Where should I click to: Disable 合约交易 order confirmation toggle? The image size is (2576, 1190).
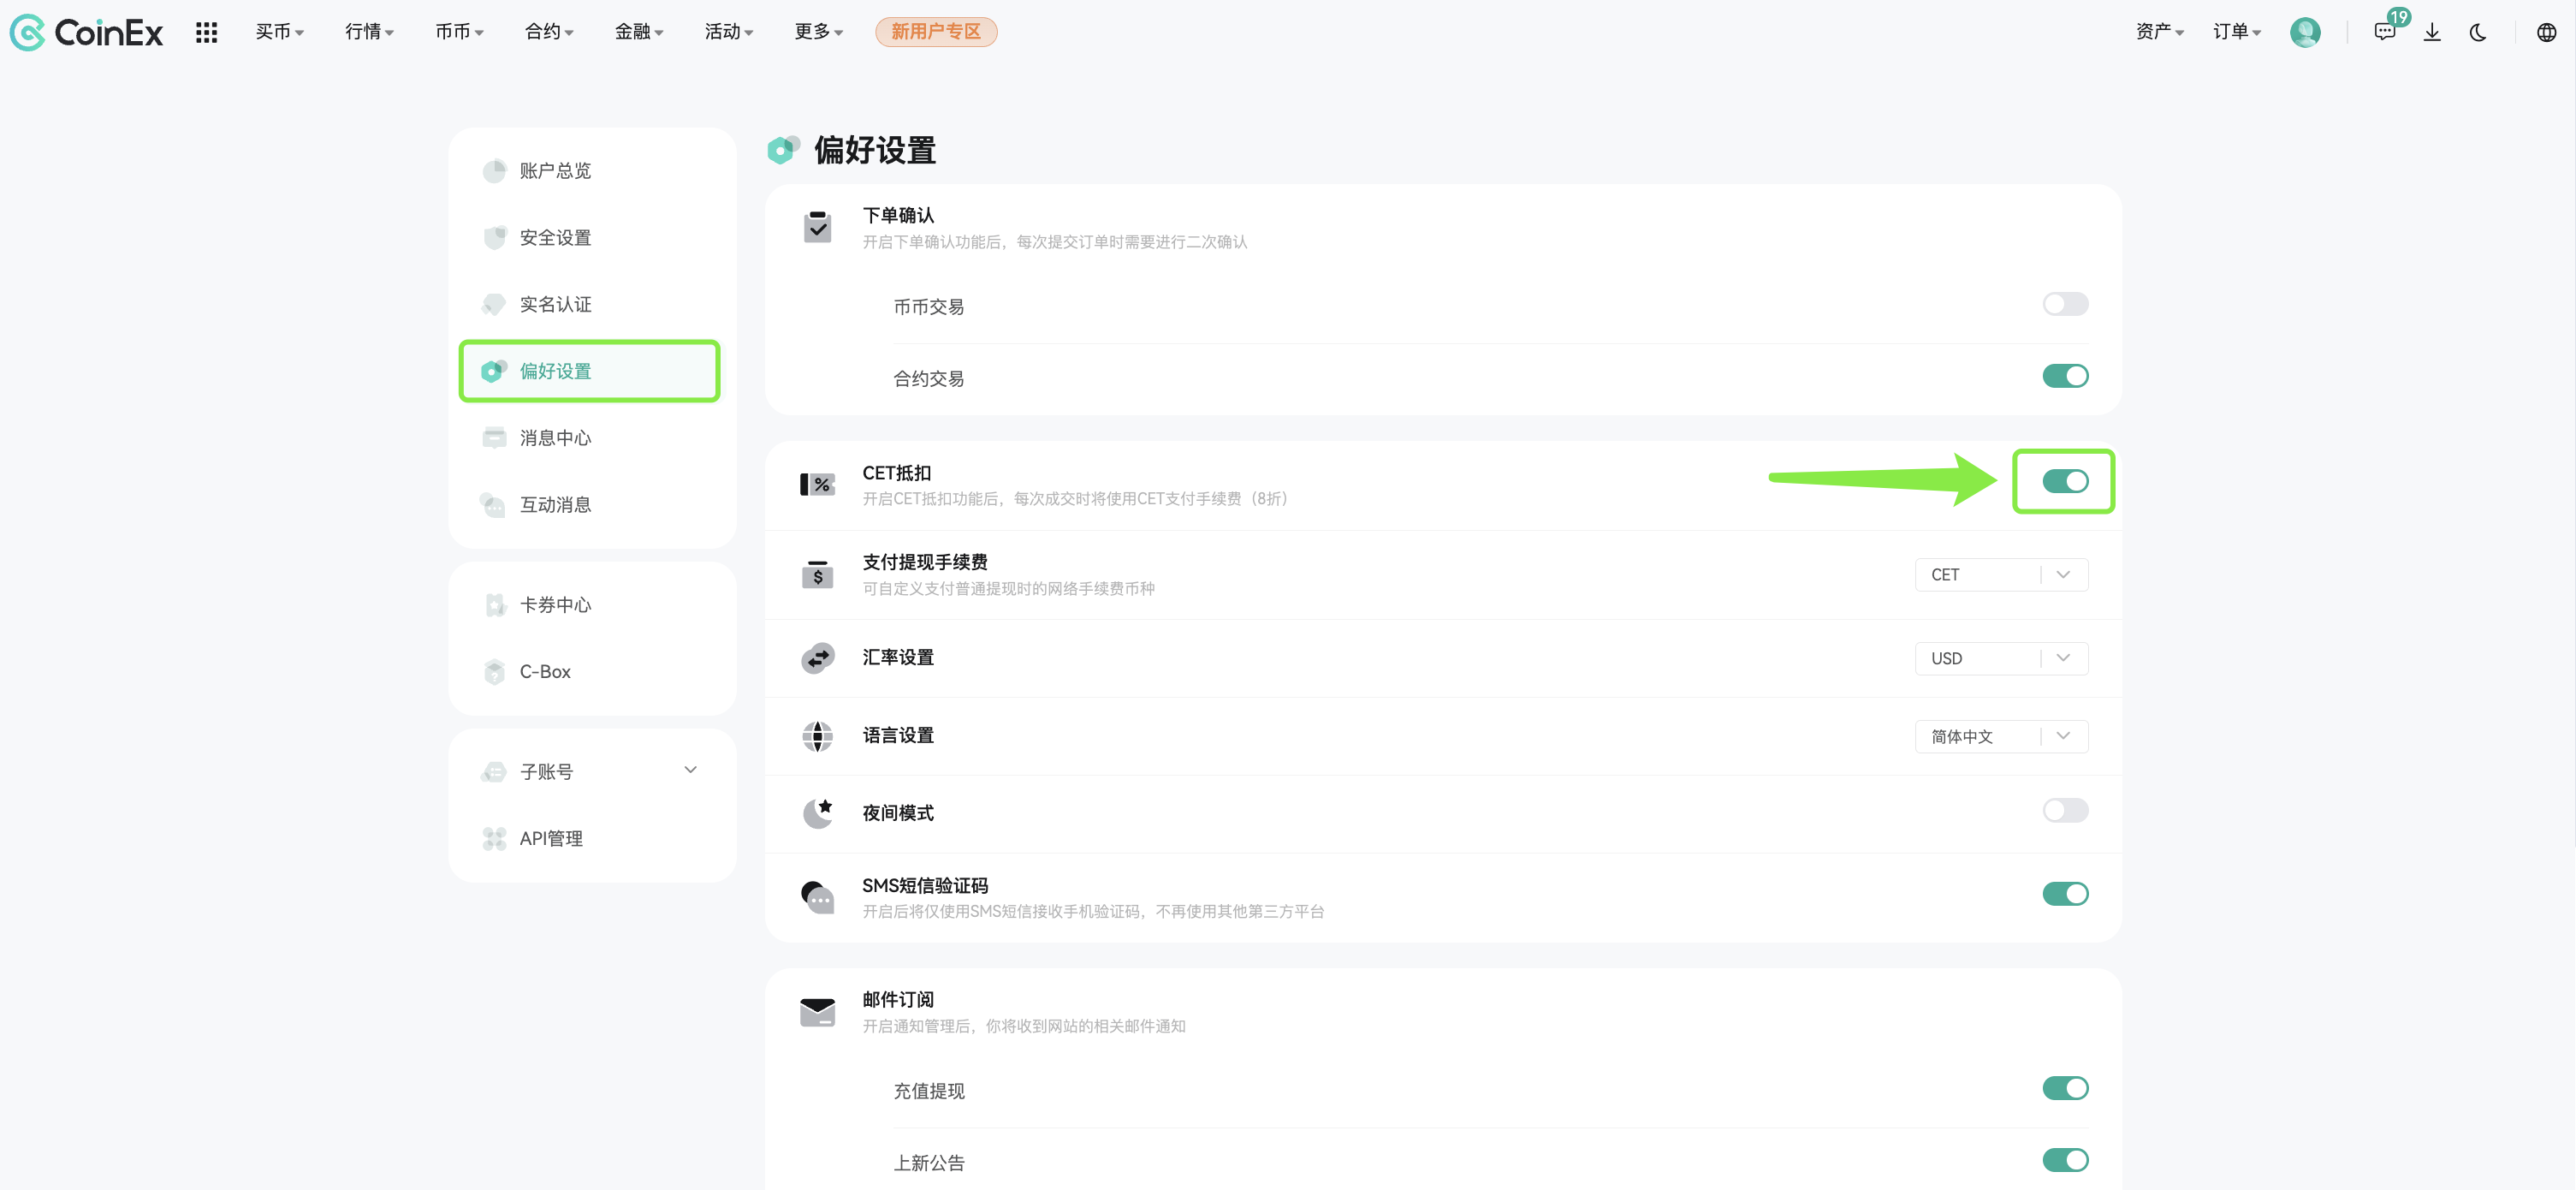pyautogui.click(x=2065, y=376)
